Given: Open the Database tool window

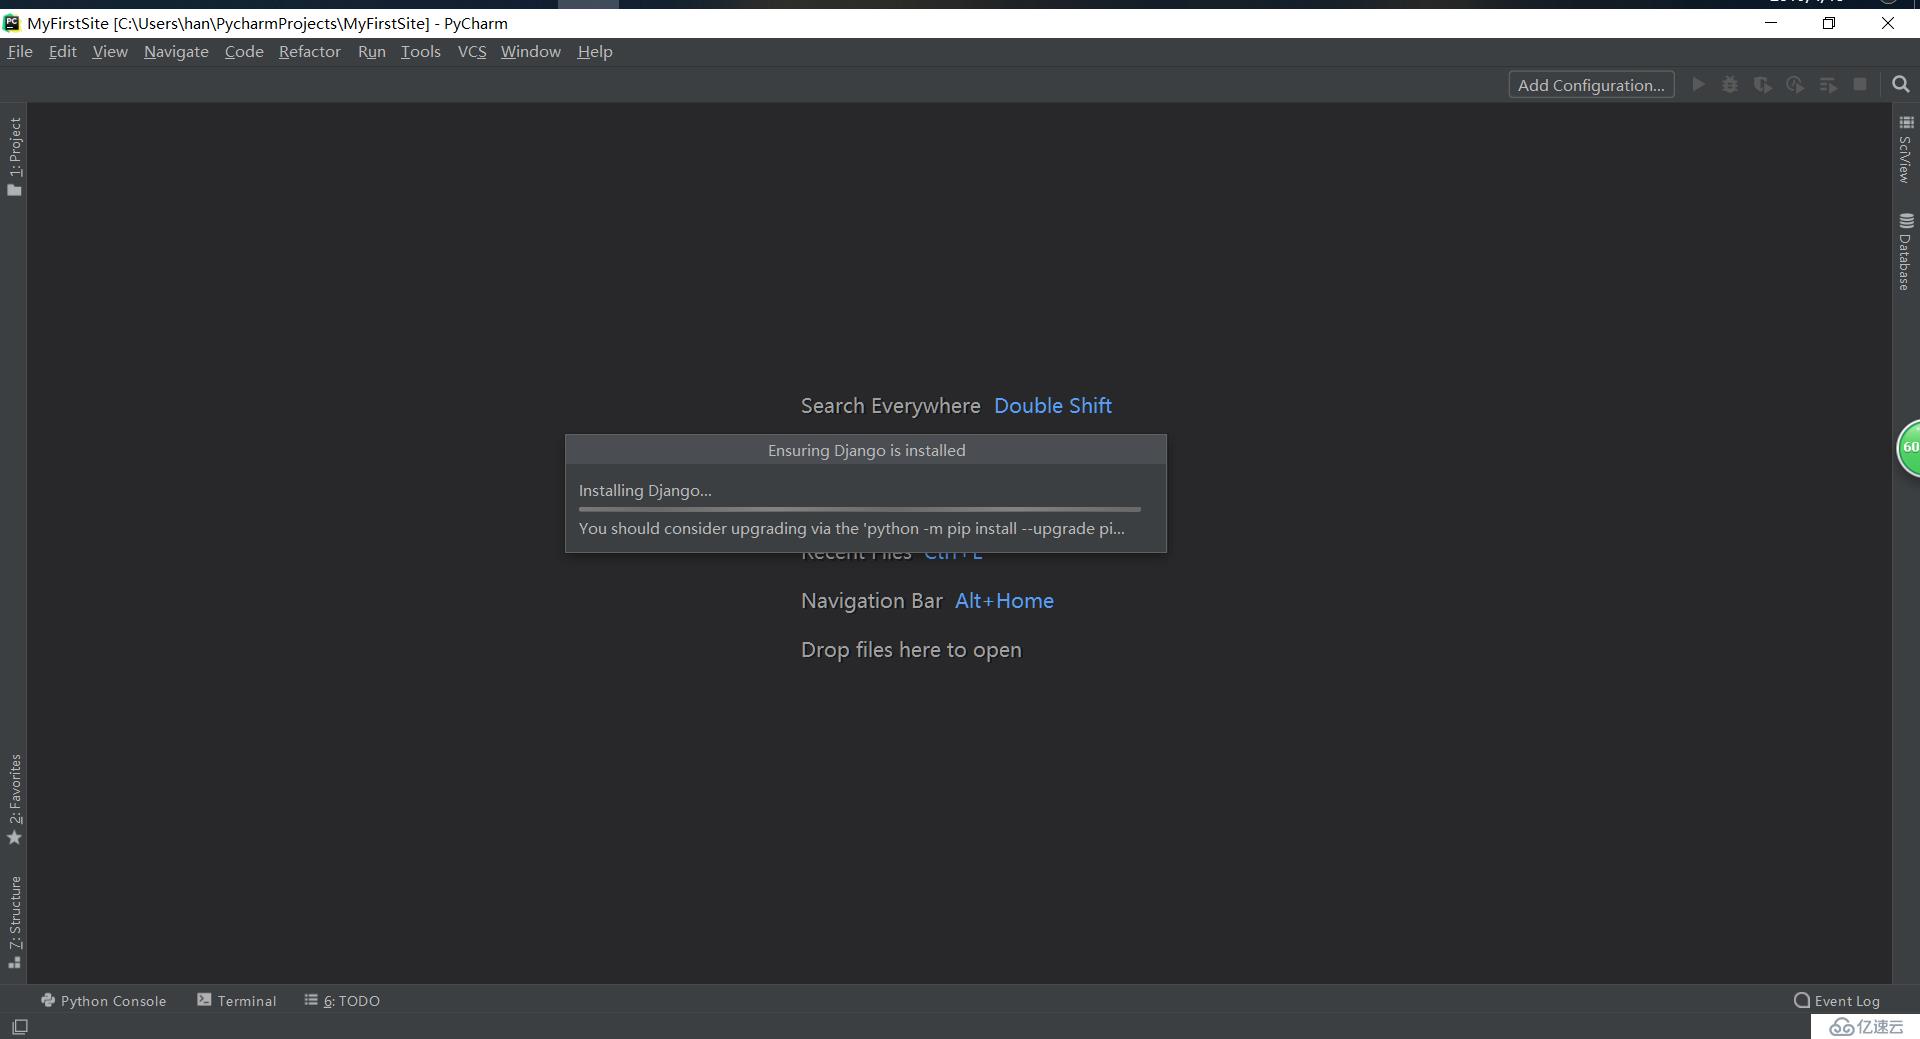Looking at the screenshot, I should (1906, 252).
